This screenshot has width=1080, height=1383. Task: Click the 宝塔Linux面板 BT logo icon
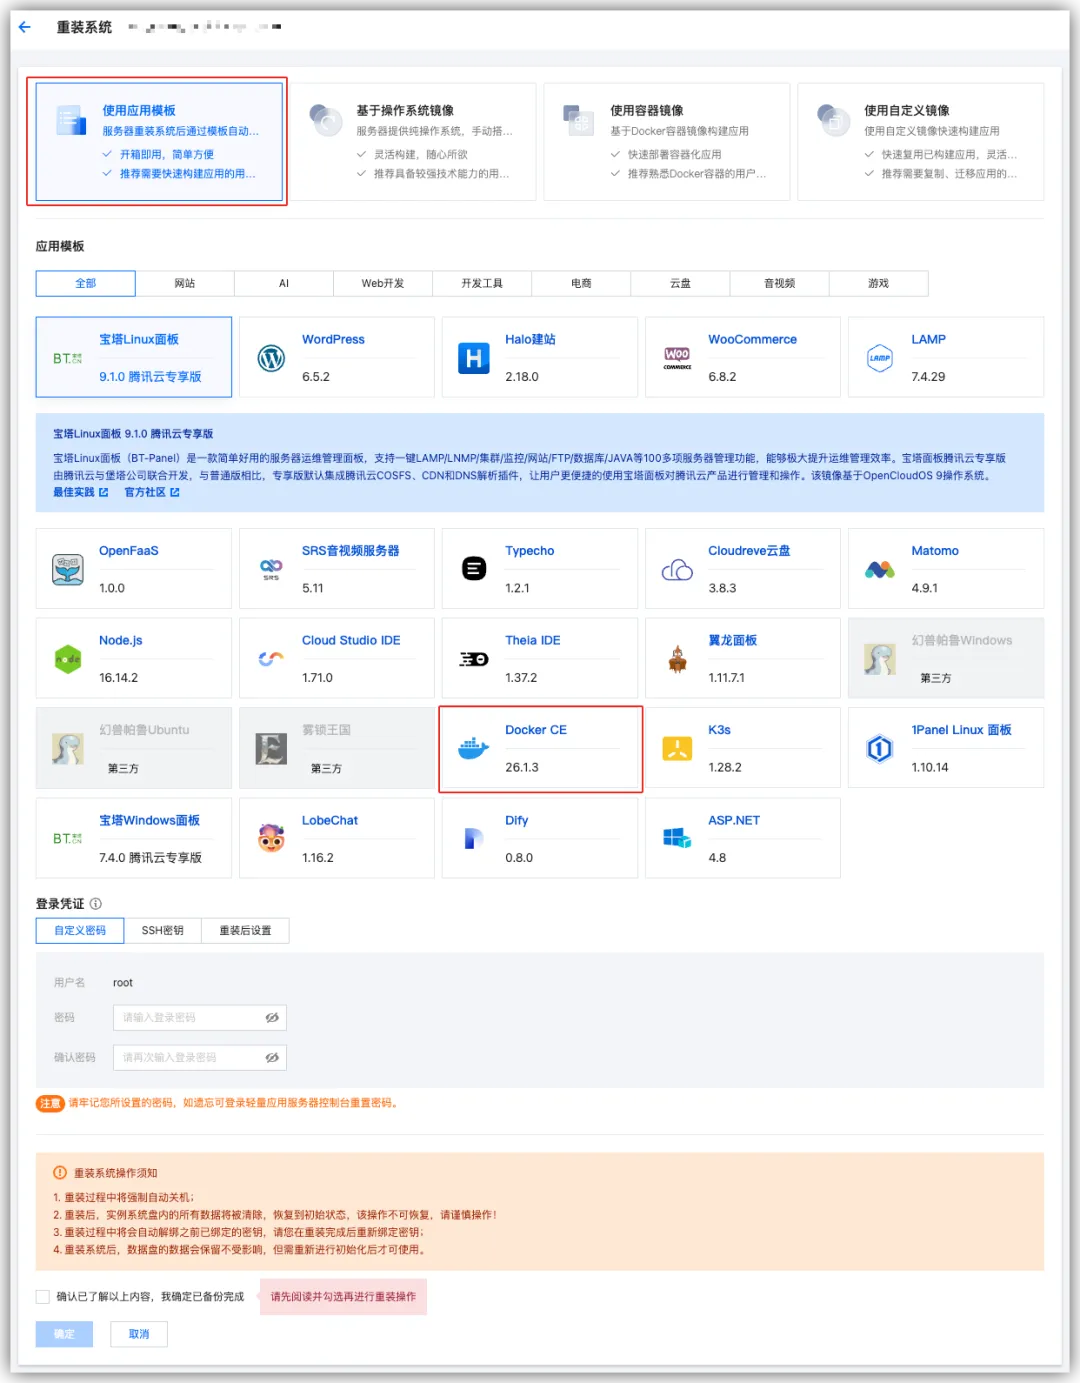coord(68,358)
